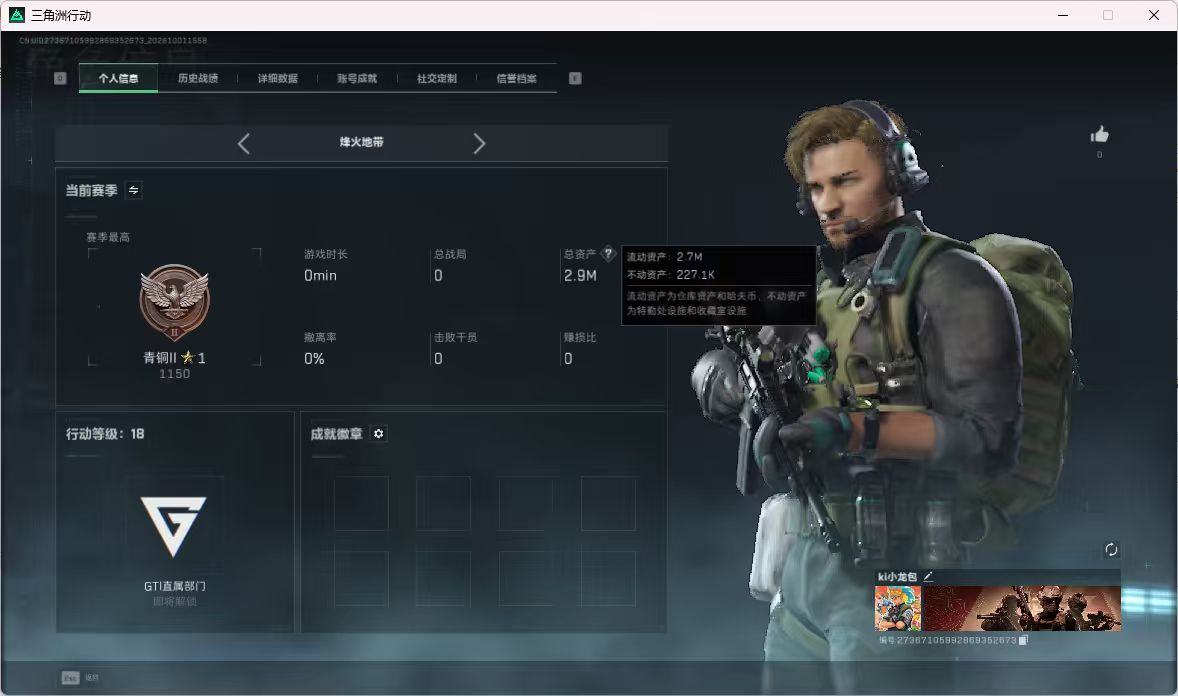Click the 赛季最高 label

click(108, 237)
